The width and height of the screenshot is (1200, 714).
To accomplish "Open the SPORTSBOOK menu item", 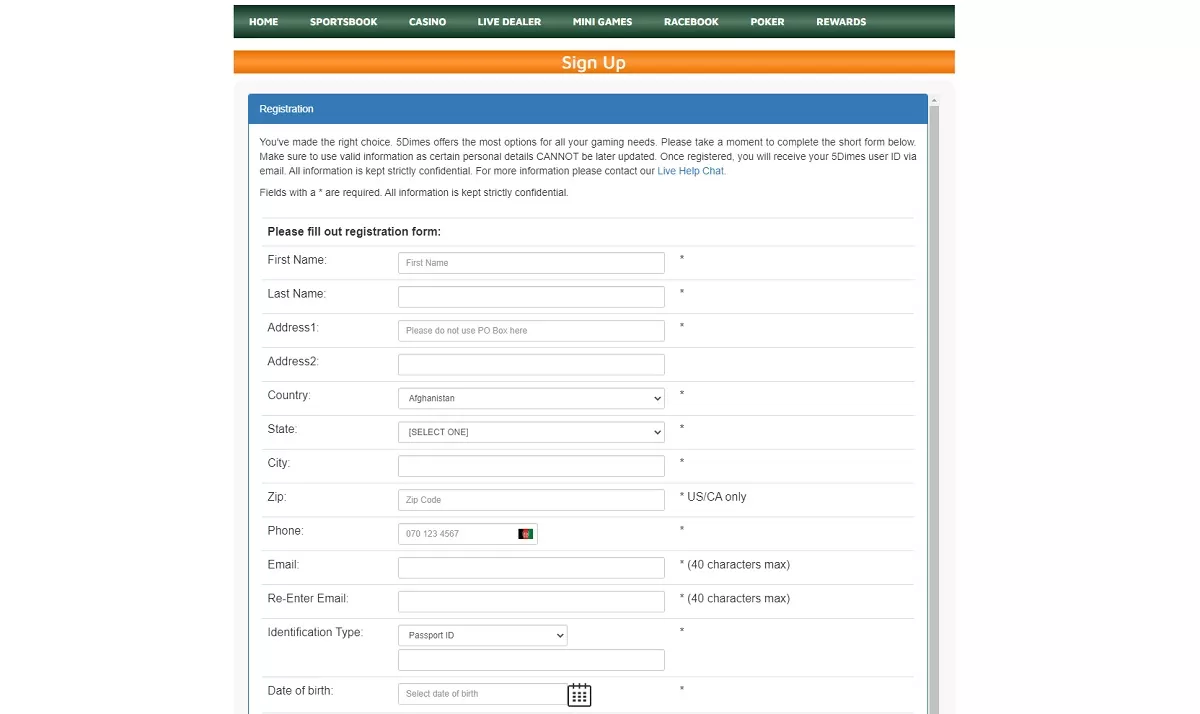I will point(344,22).
